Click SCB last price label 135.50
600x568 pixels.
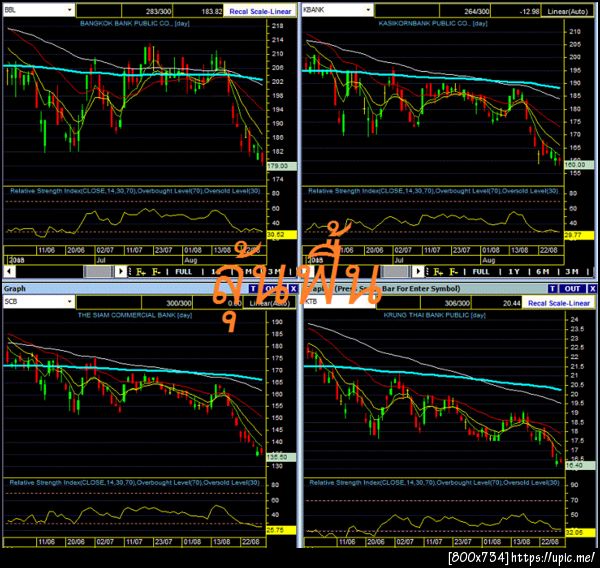point(281,457)
